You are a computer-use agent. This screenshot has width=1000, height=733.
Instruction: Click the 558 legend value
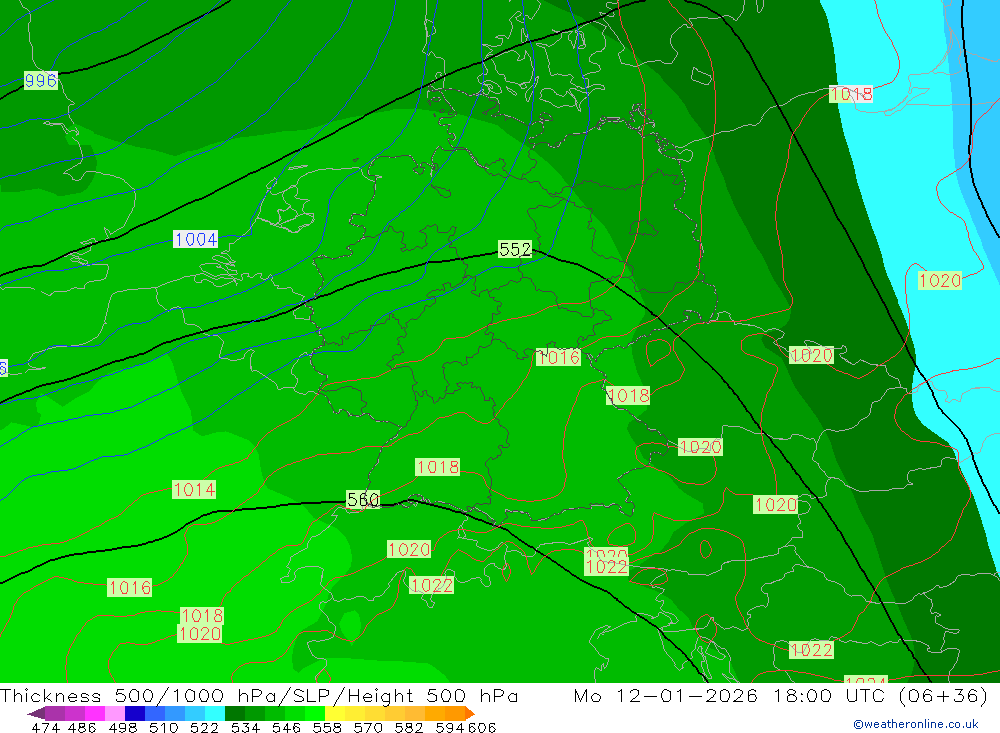pos(327,727)
